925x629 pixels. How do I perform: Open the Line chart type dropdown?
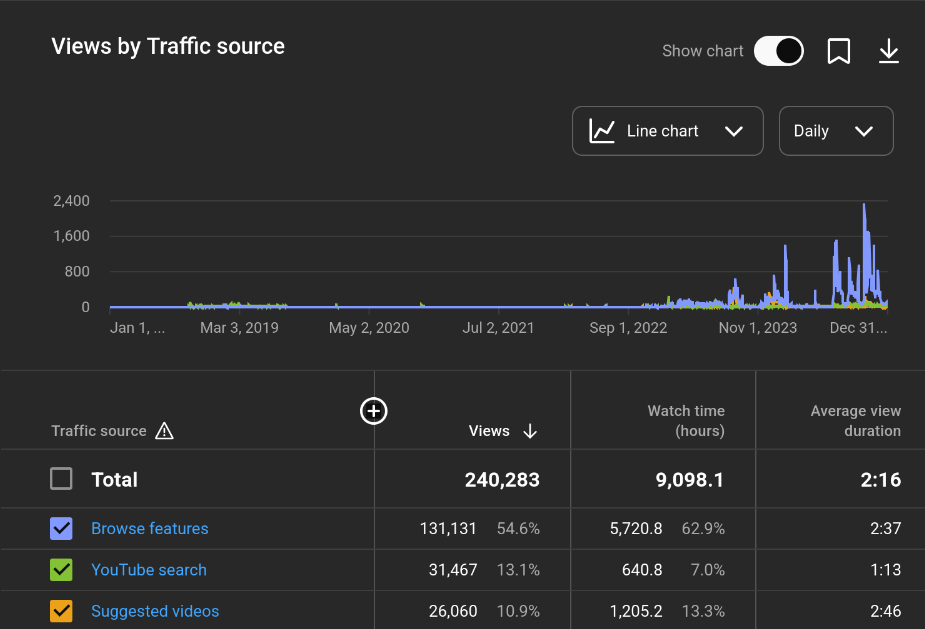tap(667, 131)
